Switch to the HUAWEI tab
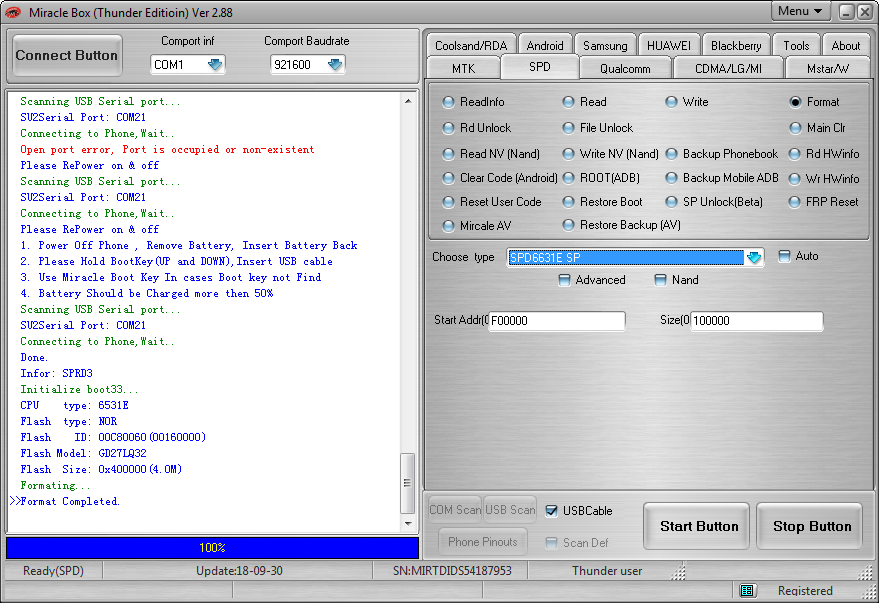Image resolution: width=879 pixels, height=603 pixels. [669, 45]
